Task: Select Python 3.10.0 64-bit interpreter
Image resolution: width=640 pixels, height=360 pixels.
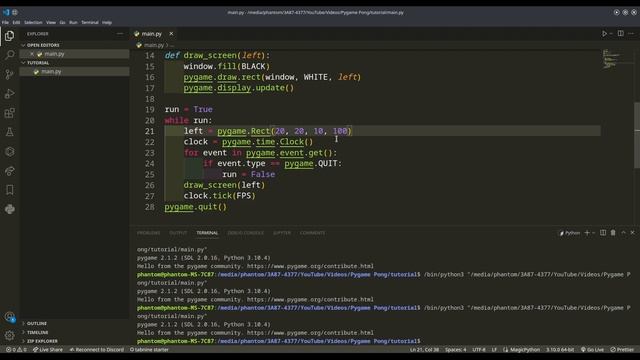Action: click(x=560, y=349)
